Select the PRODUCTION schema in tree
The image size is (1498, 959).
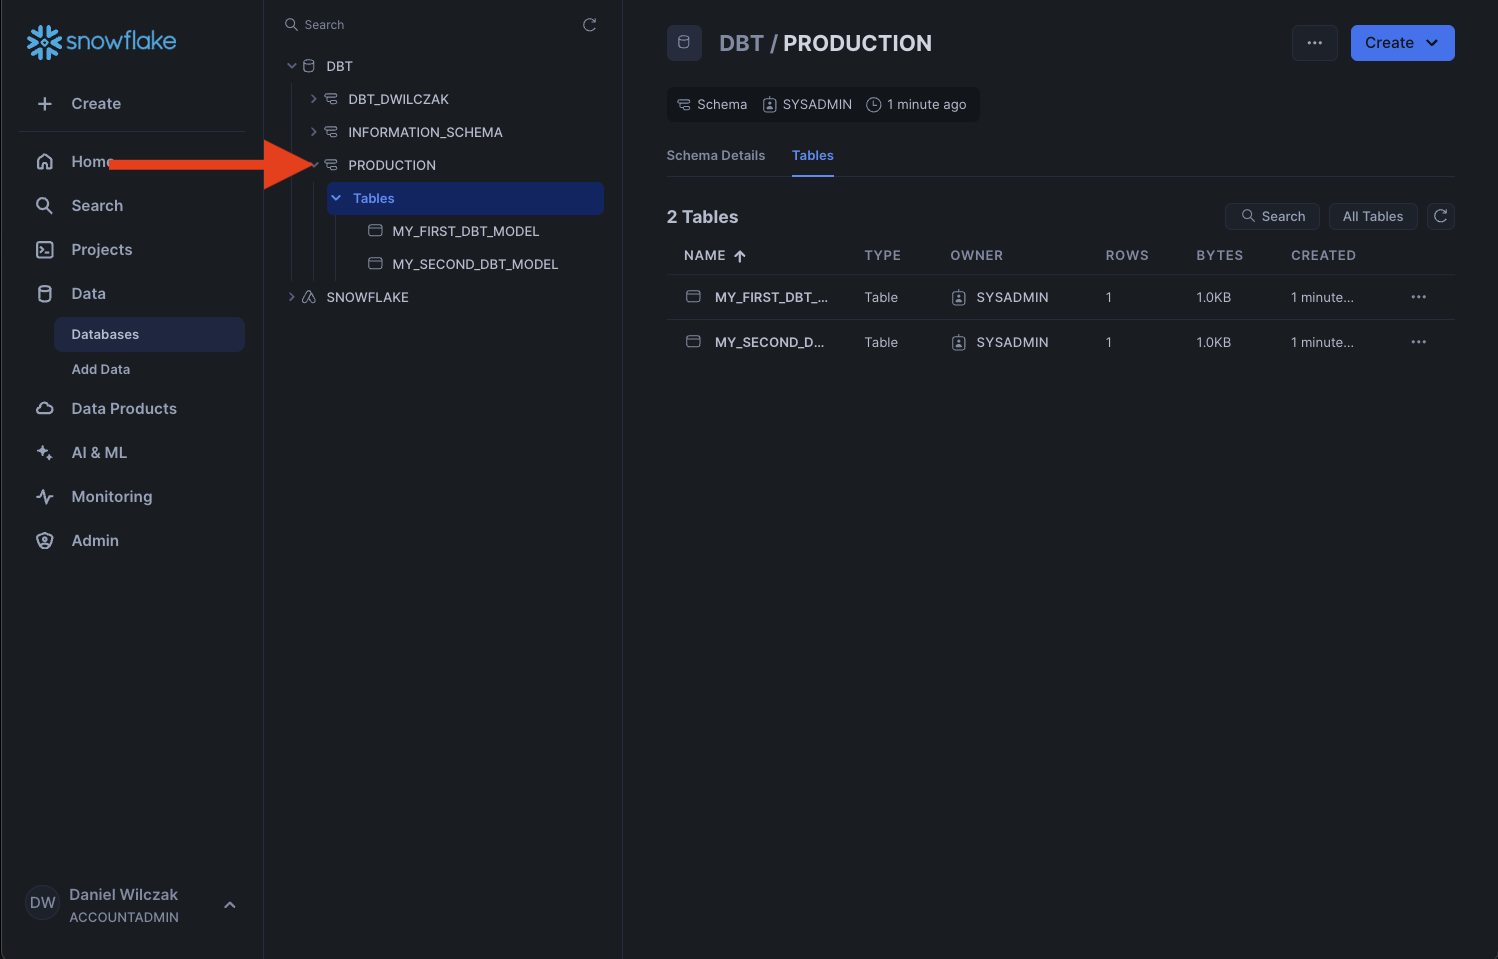tap(392, 165)
